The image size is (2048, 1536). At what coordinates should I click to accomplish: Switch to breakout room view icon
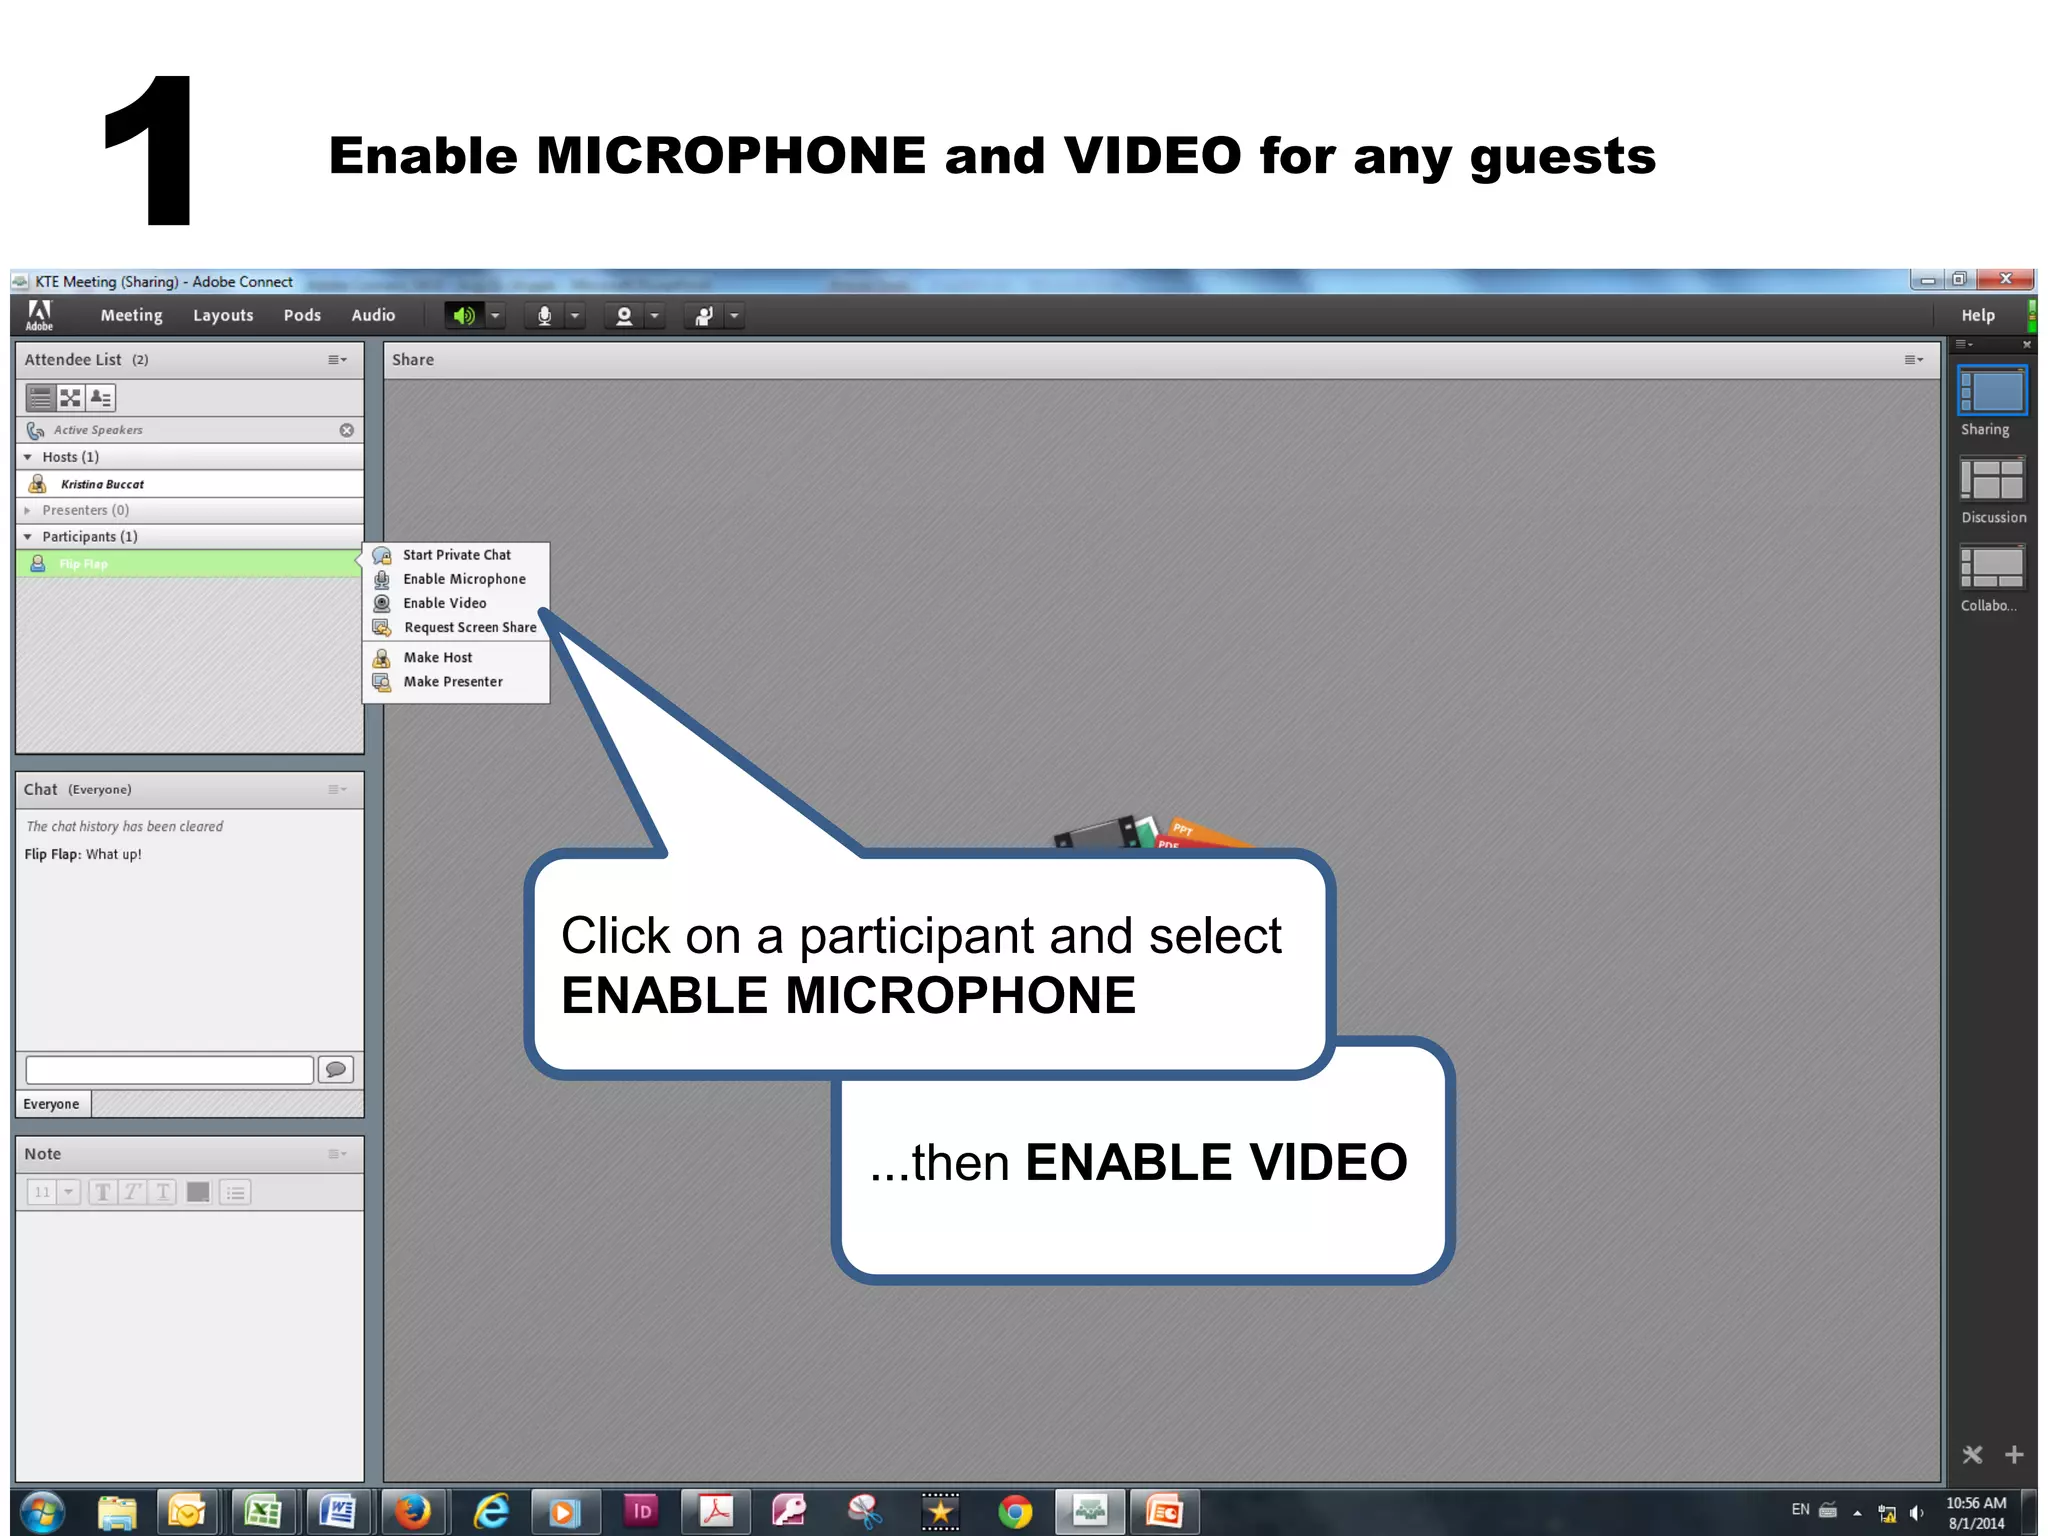click(x=70, y=398)
